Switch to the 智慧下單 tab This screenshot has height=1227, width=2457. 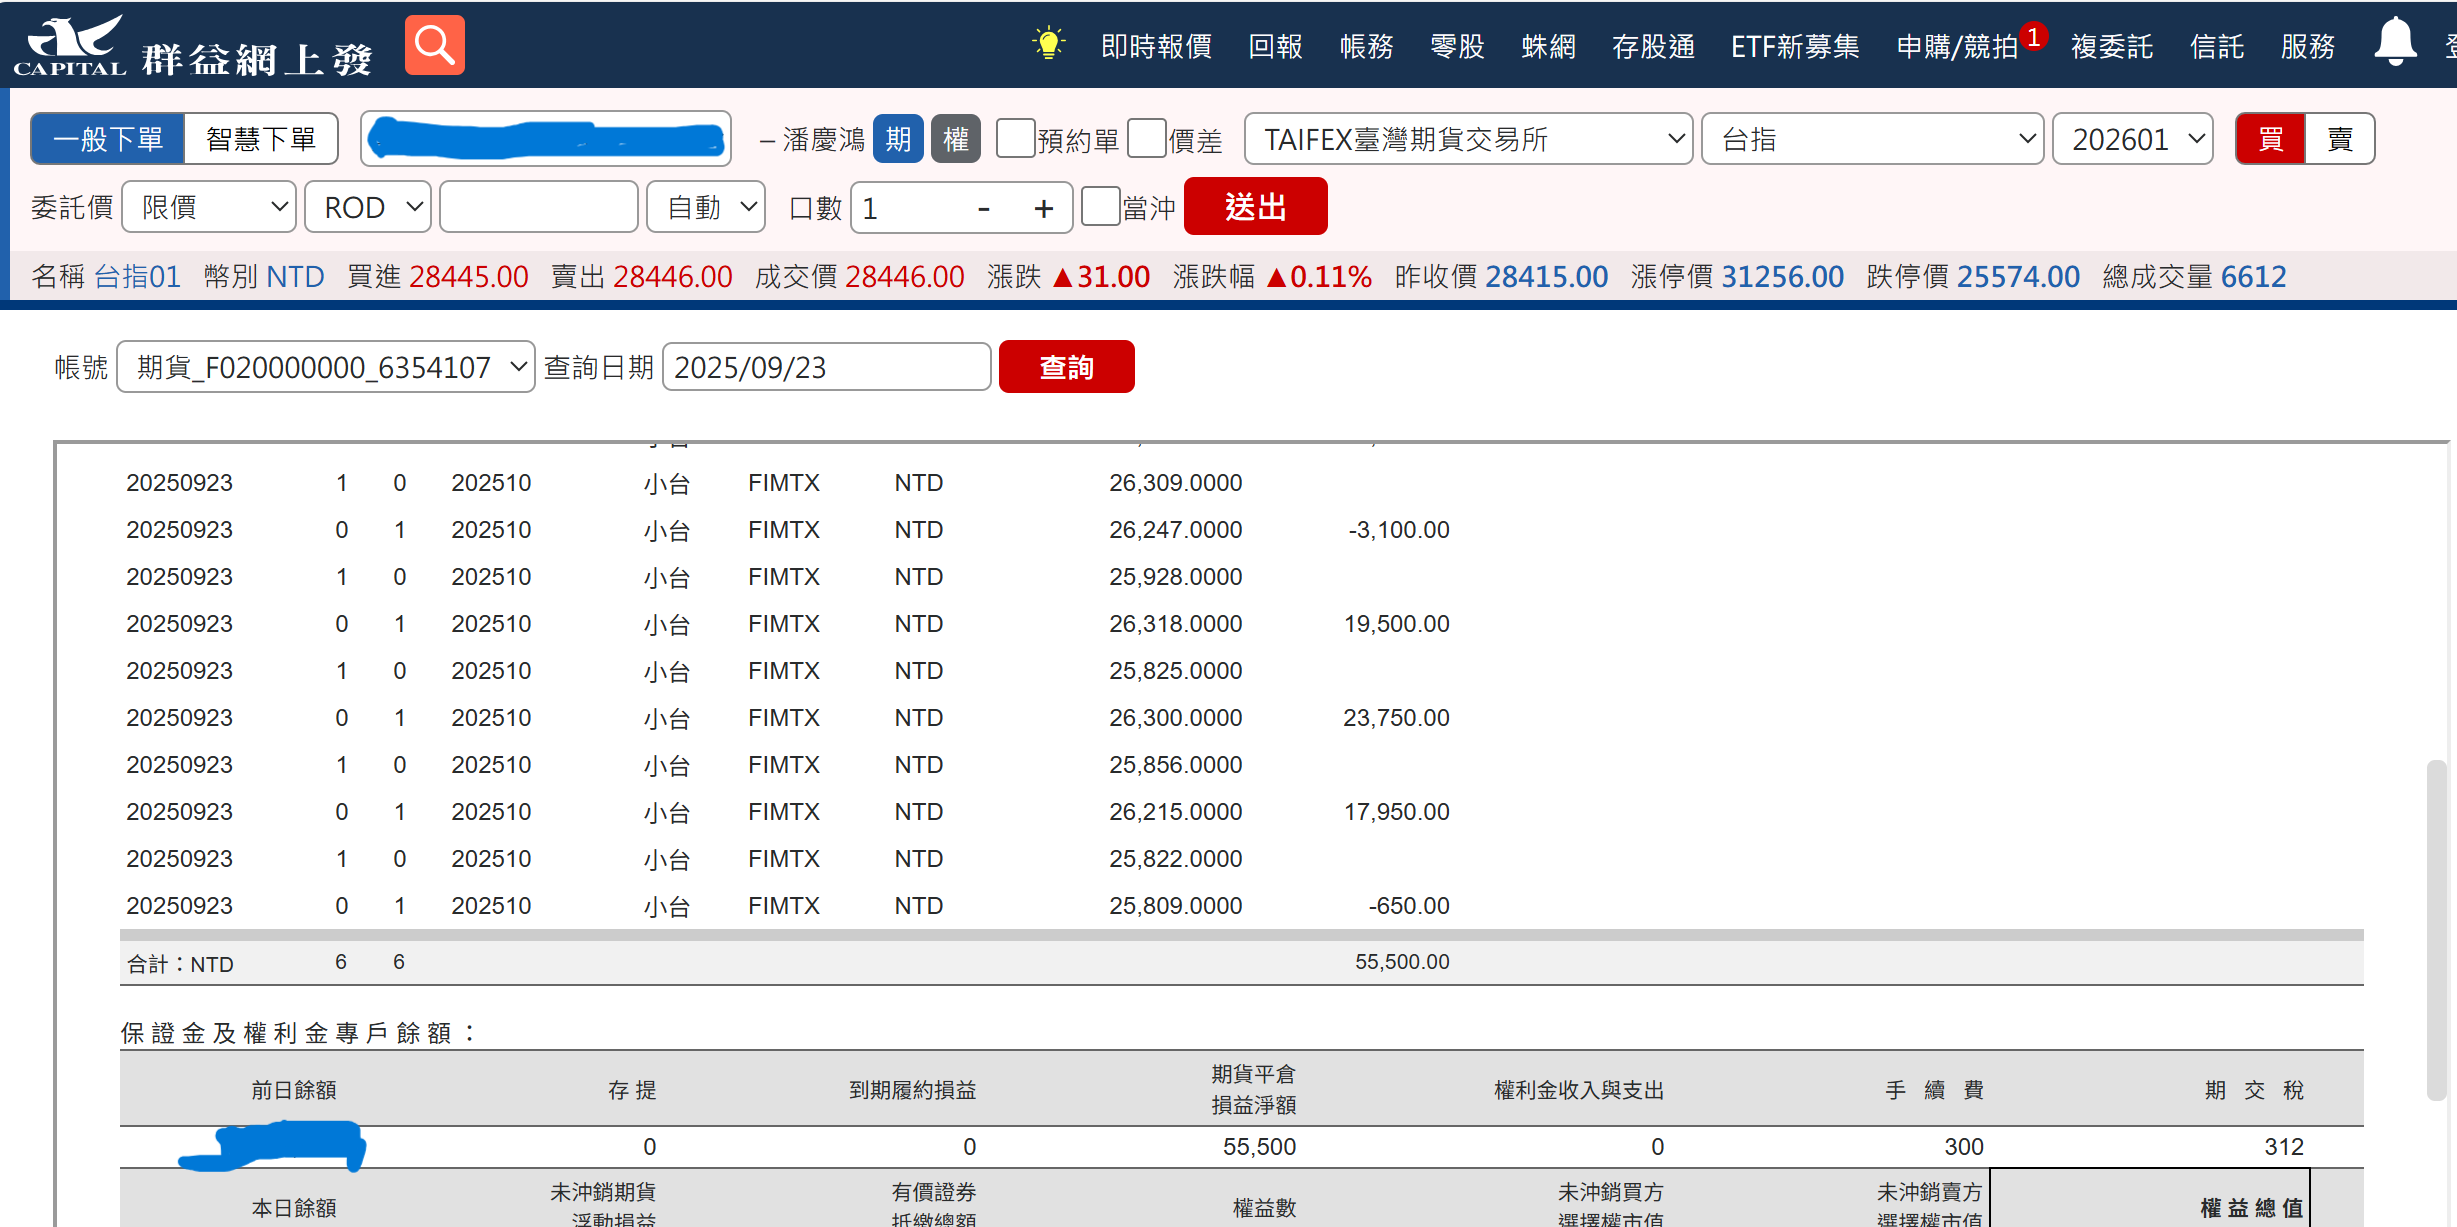(x=261, y=139)
